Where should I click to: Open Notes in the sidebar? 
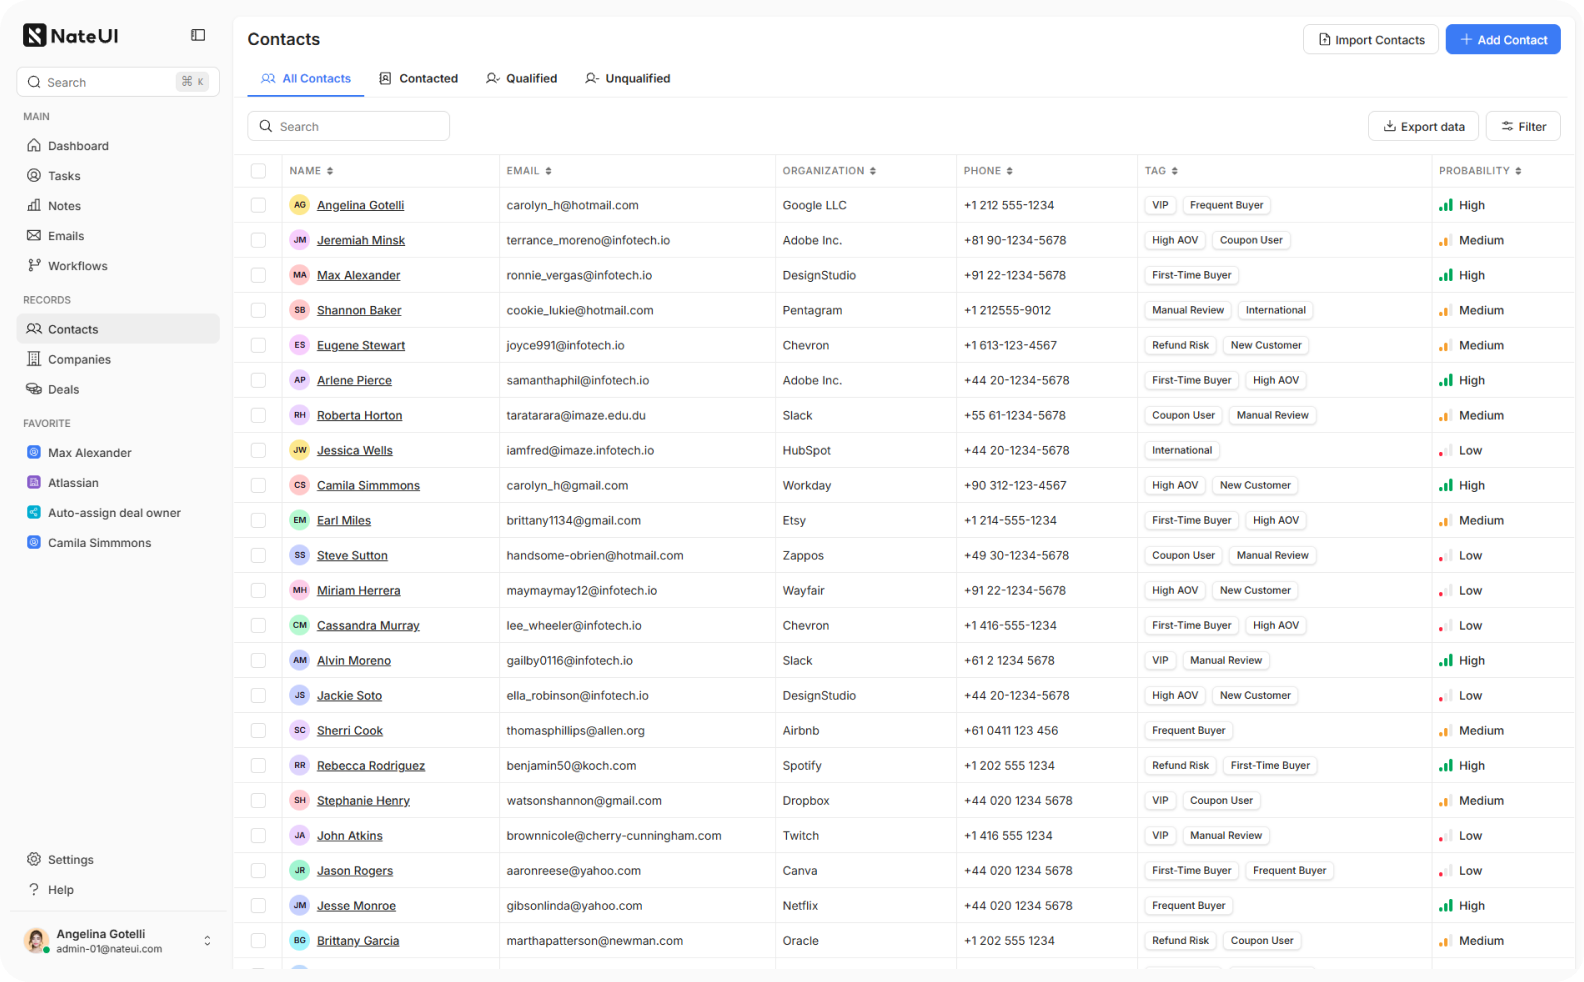click(118, 206)
